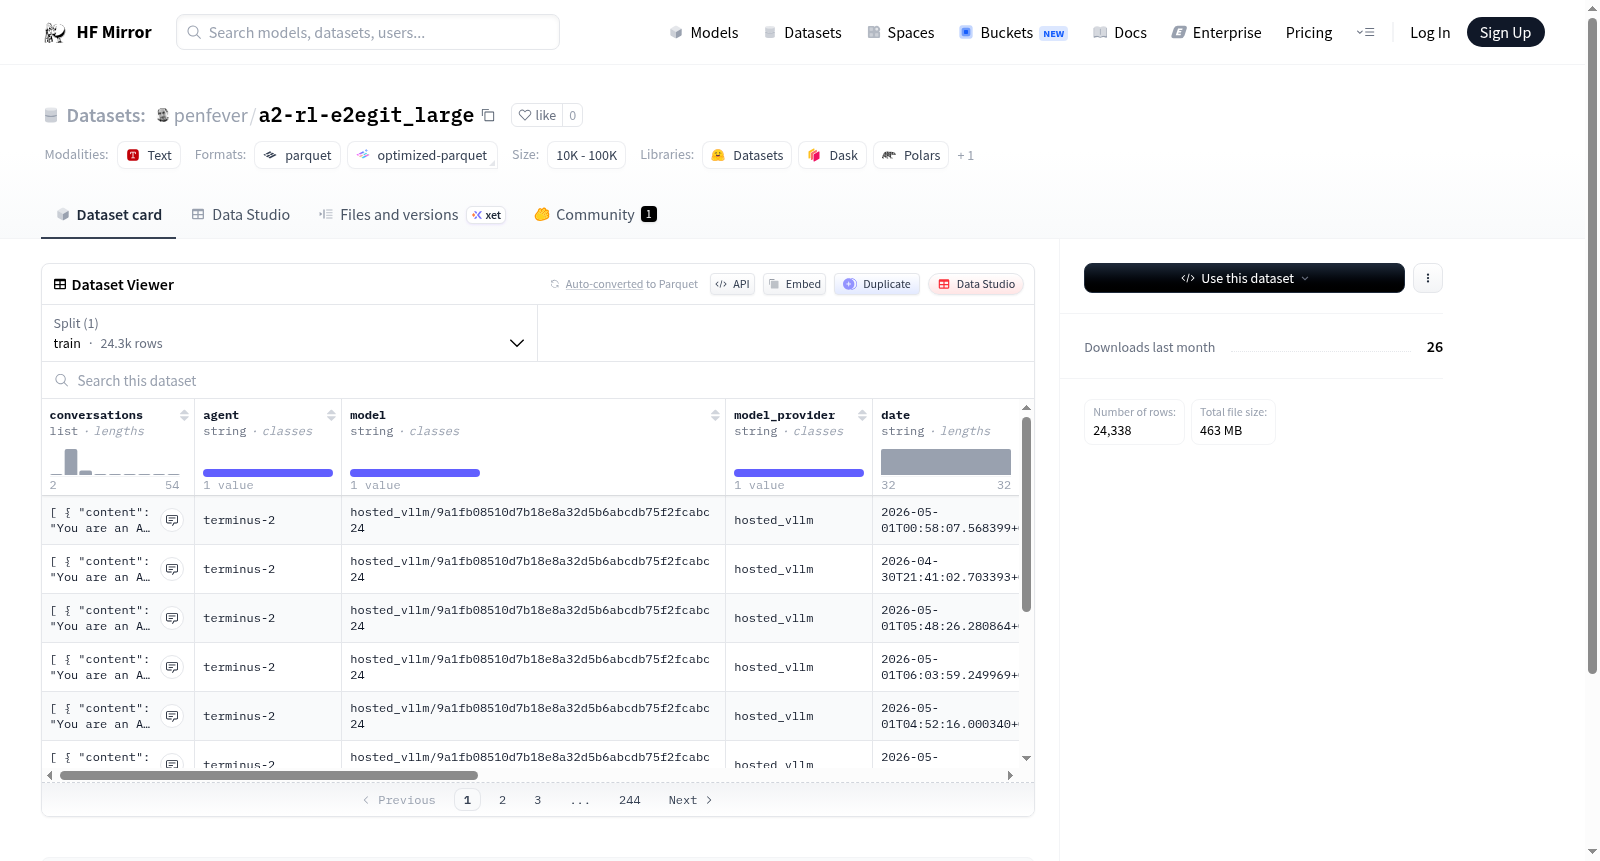1600x861 pixels.
Task: Select the date cell 2026-04-30T21:41:02
Action: (x=945, y=569)
